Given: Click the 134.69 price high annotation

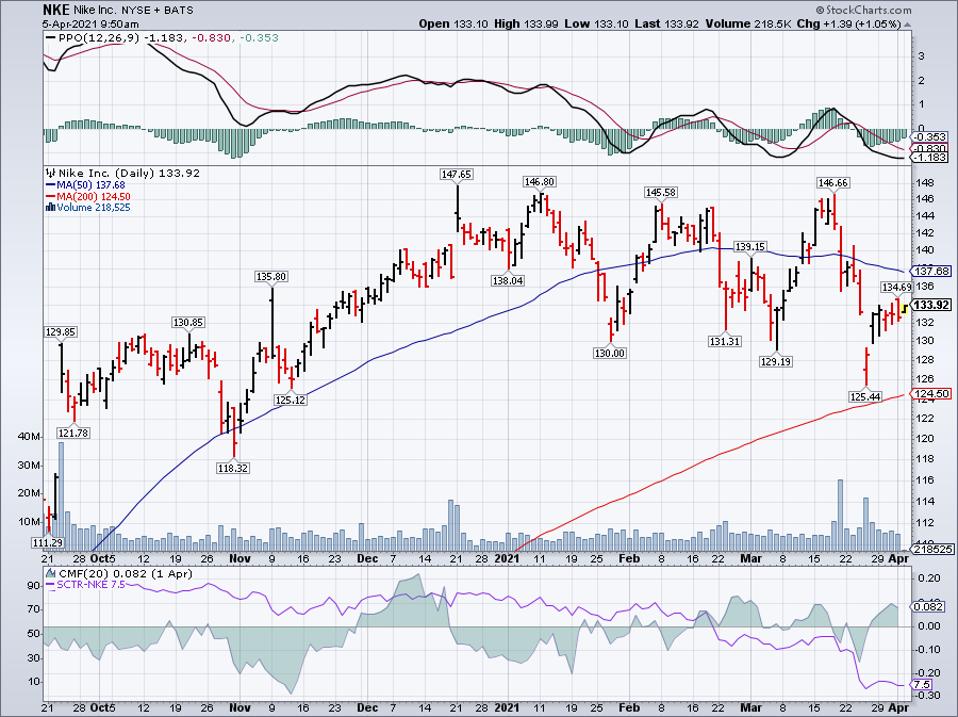Looking at the screenshot, I should pos(896,287).
